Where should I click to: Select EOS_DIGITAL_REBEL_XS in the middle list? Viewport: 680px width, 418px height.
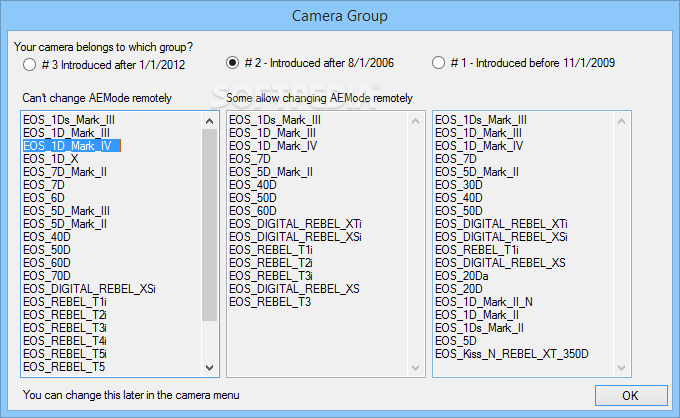tap(294, 289)
